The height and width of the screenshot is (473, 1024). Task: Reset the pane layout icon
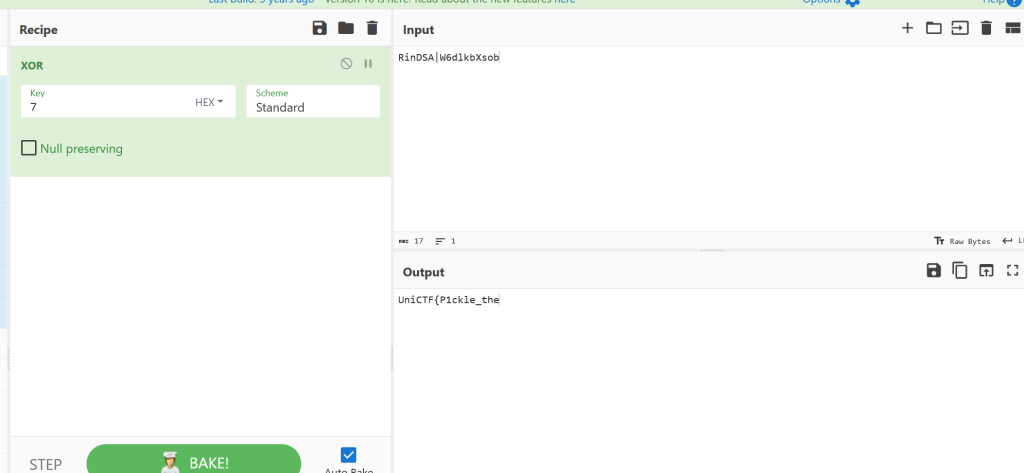pyautogui.click(x=1012, y=28)
